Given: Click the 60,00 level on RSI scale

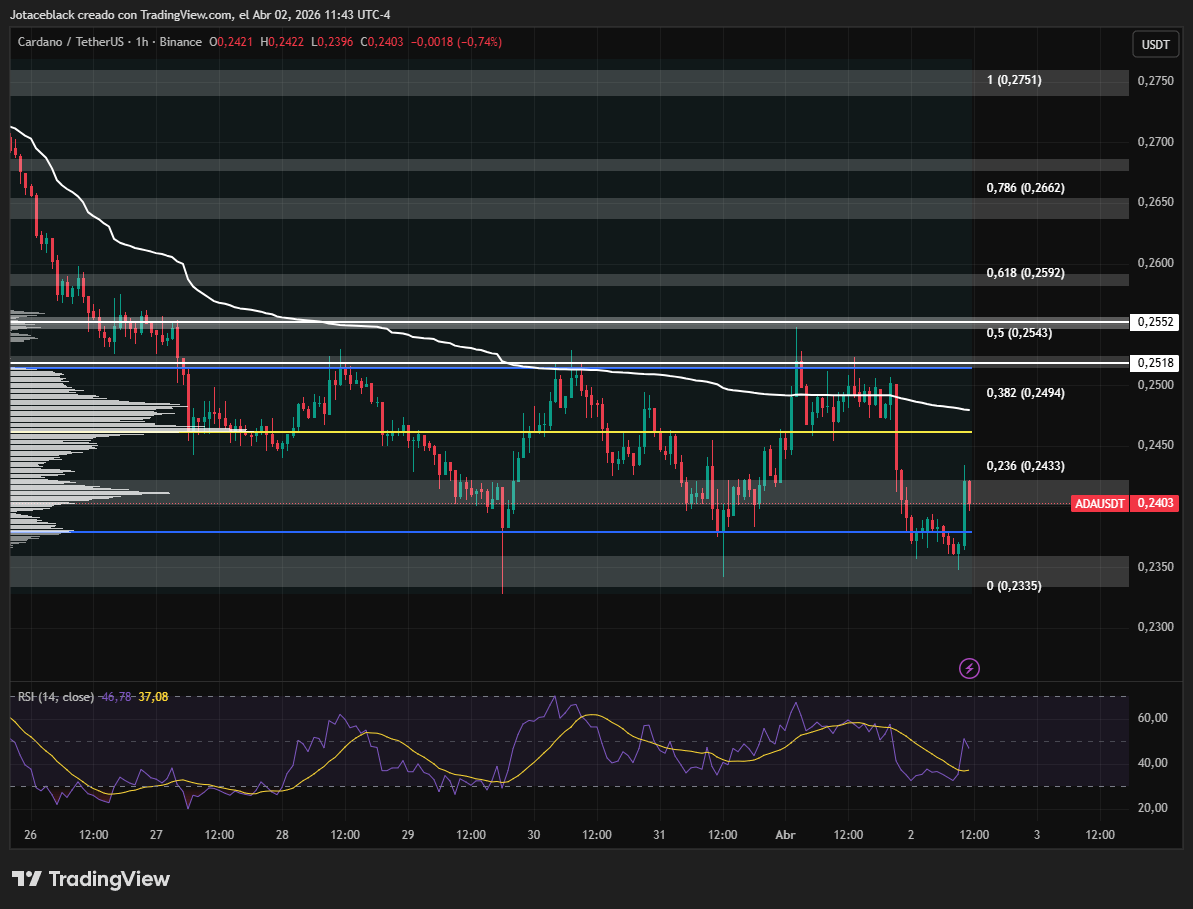Looking at the screenshot, I should coord(1153,718).
